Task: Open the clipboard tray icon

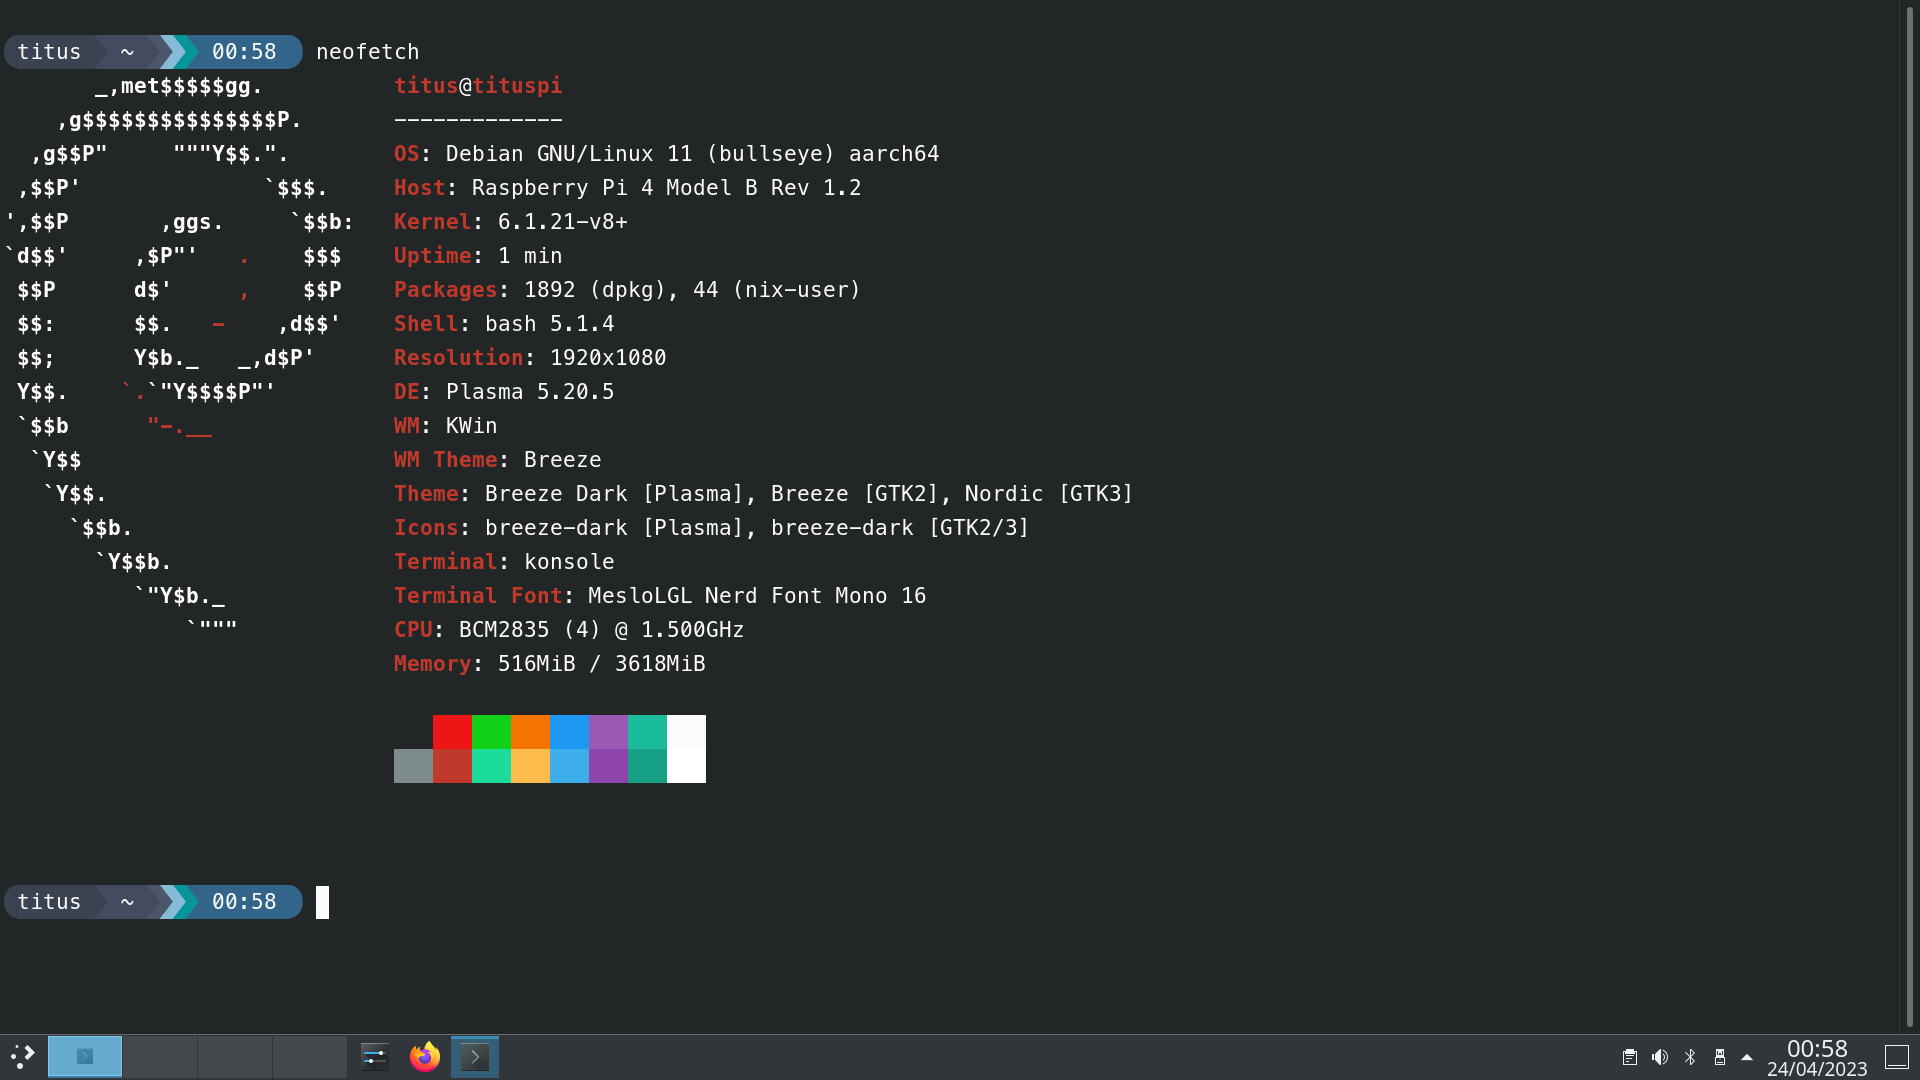Action: [1630, 1057]
